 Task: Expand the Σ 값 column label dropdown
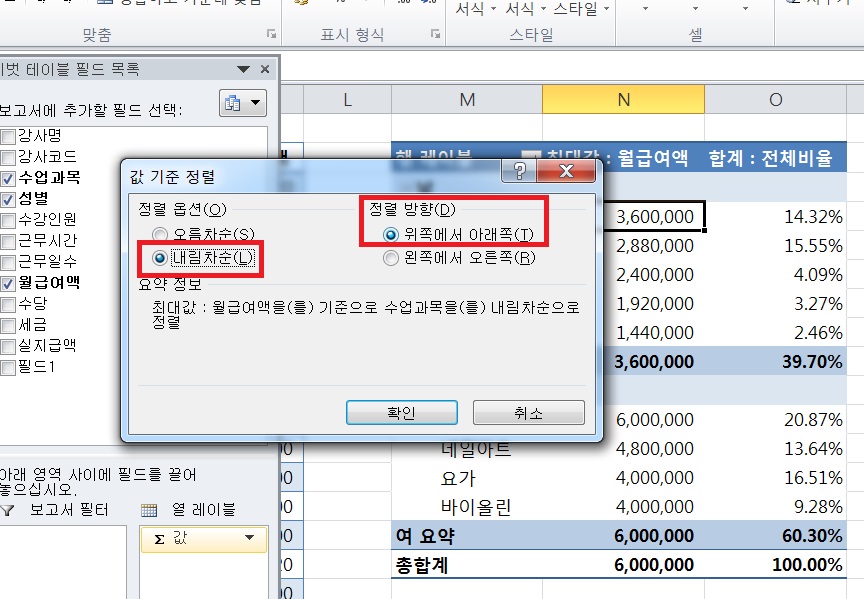point(248,540)
